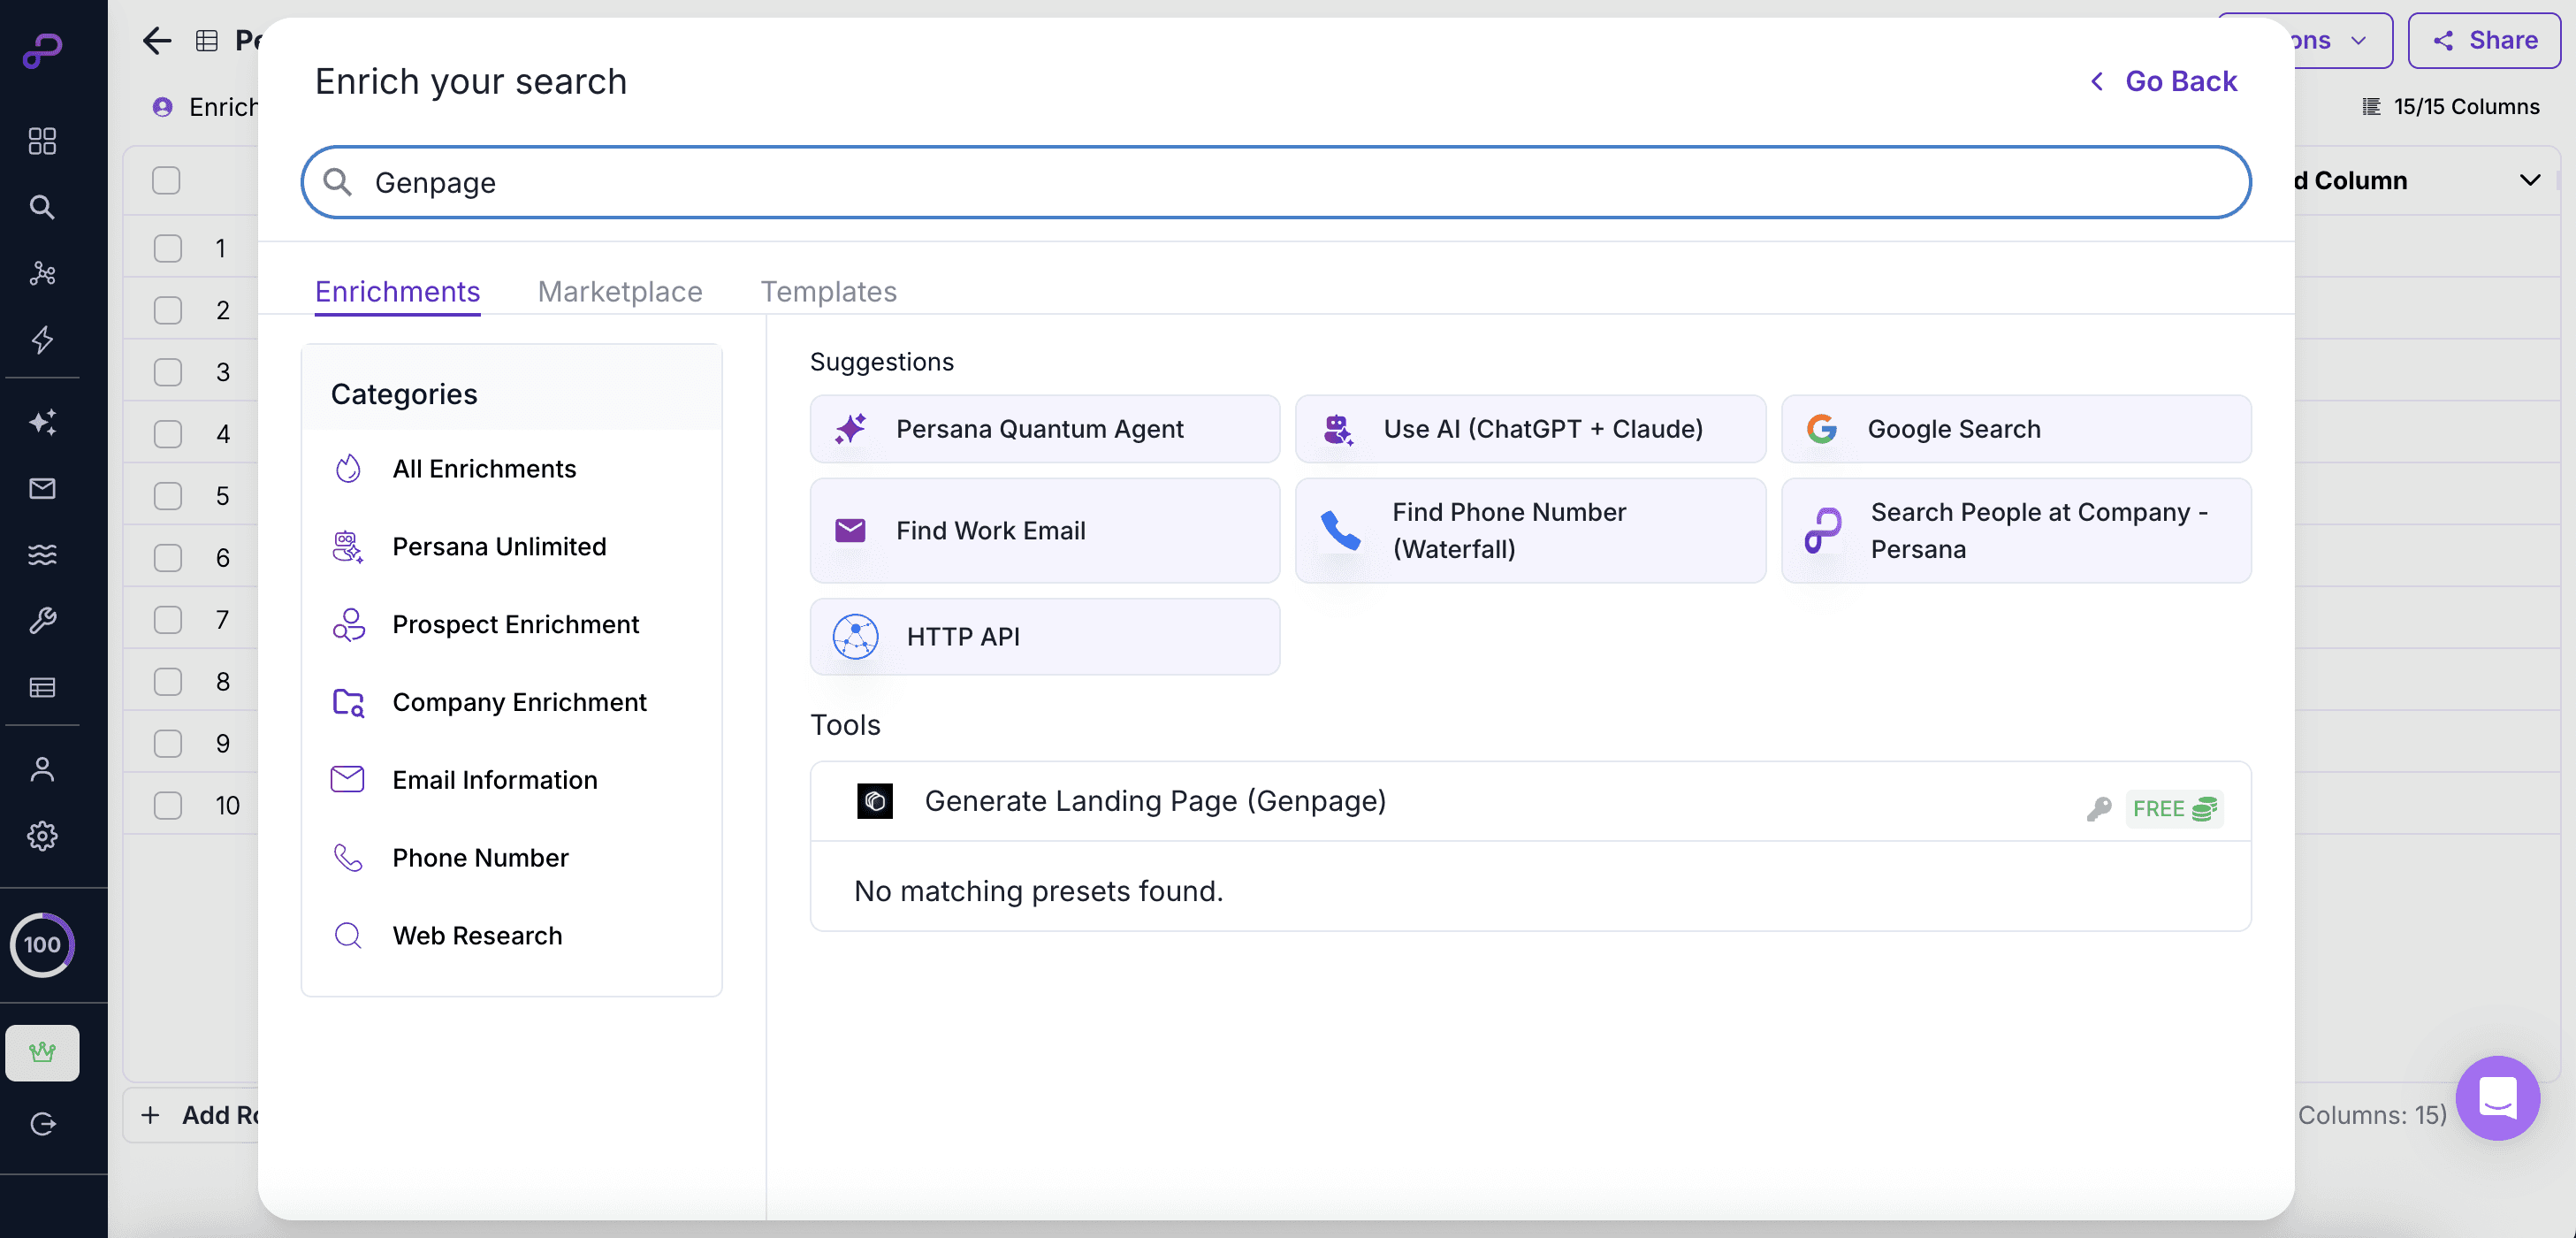Click the Persana logo in sidebar
This screenshot has height=1238, width=2576.
click(42, 49)
